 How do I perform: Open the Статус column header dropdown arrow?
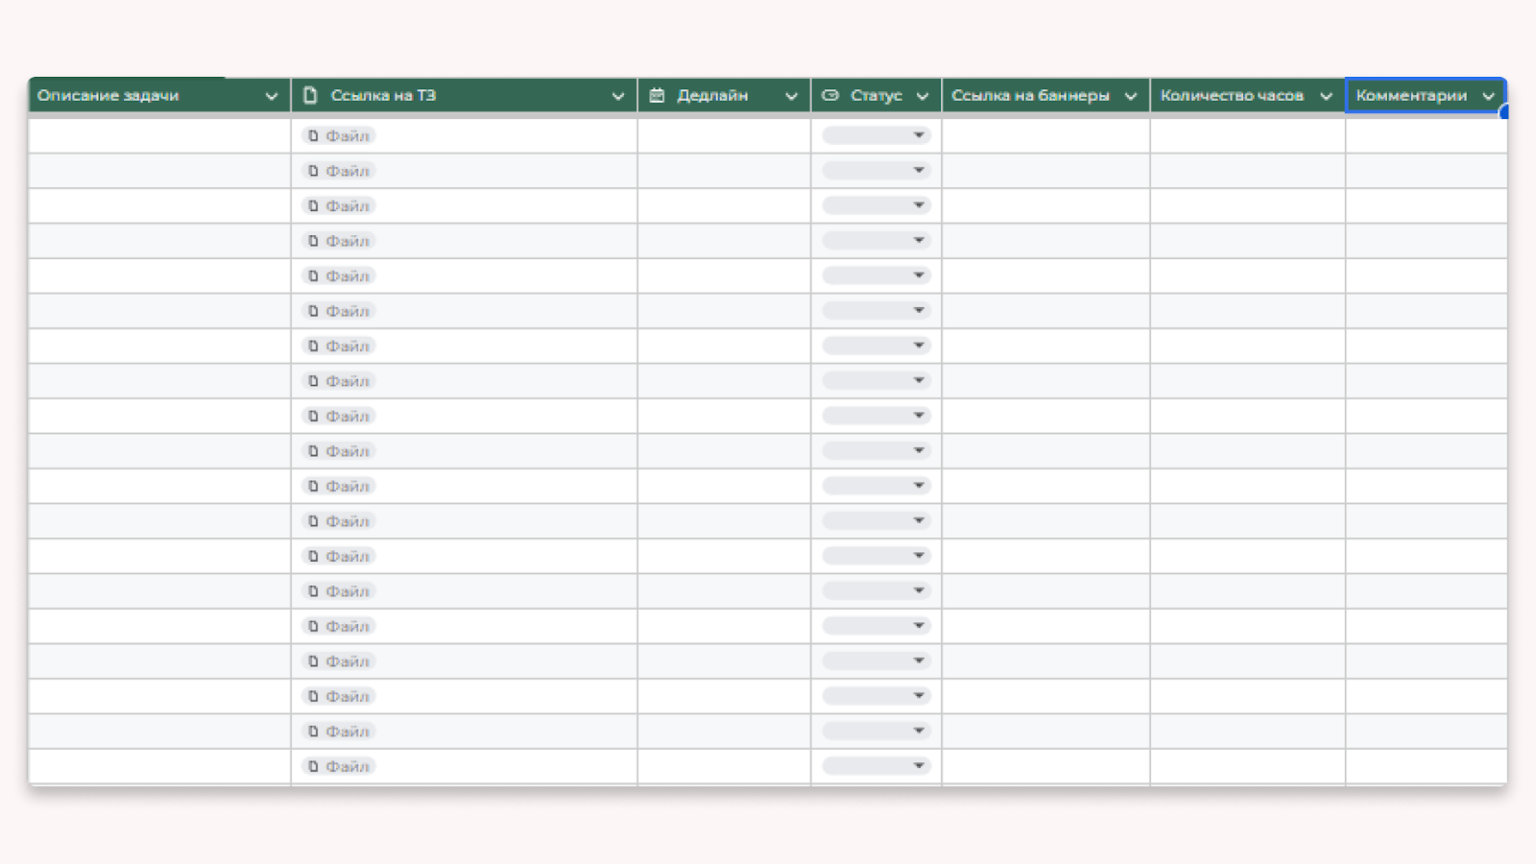pos(922,96)
